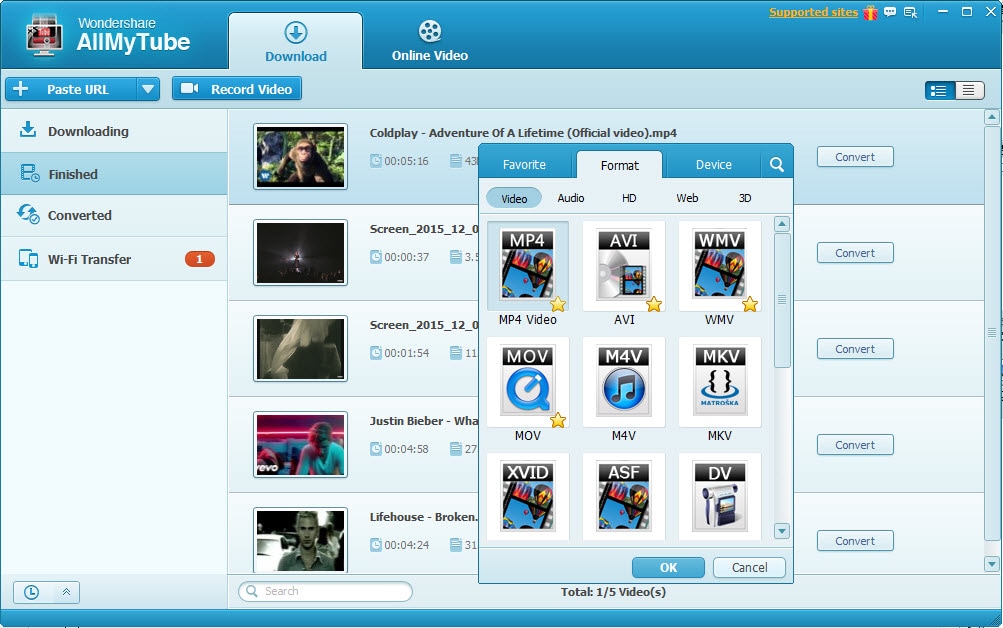The height and width of the screenshot is (628, 1003).
Task: Click Convert for the Justin Bieber video
Action: 855,444
